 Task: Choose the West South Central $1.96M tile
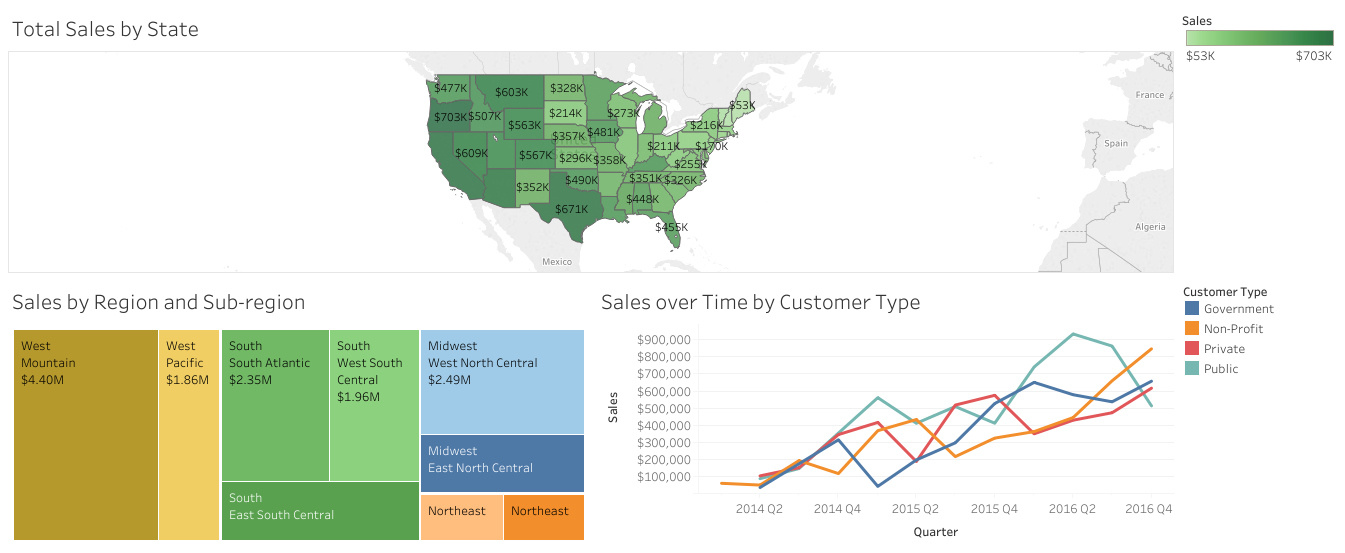point(374,405)
